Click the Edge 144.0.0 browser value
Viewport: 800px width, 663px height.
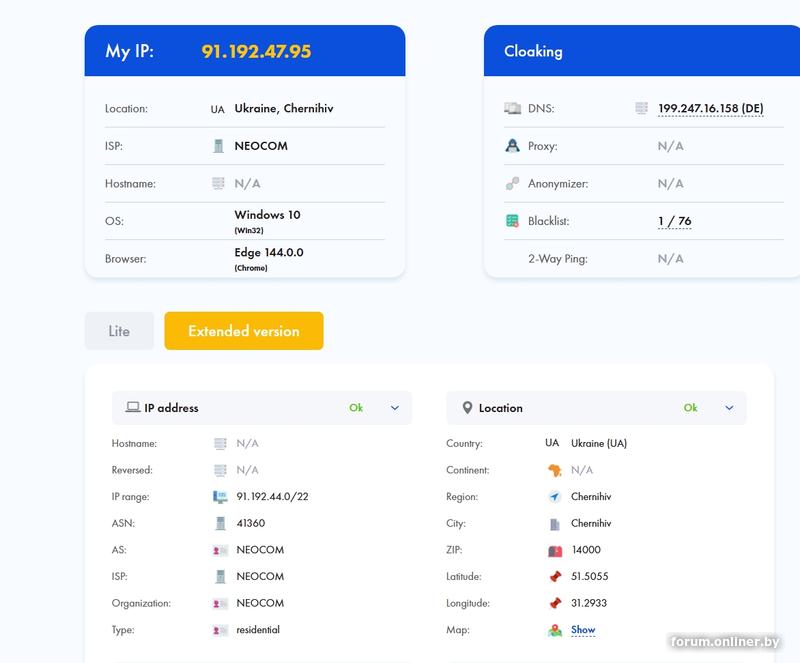(269, 252)
